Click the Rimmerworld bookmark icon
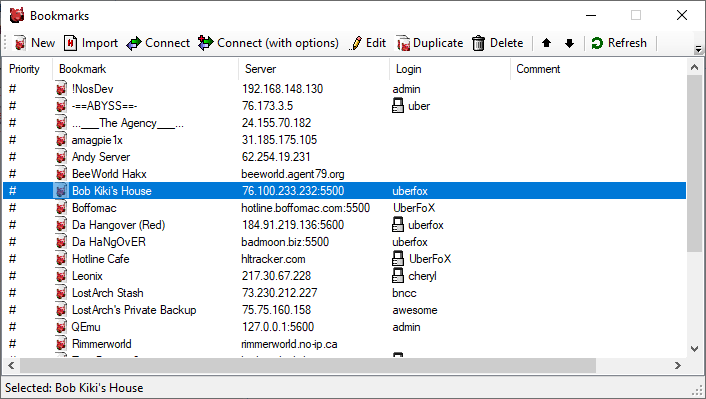 coord(61,344)
